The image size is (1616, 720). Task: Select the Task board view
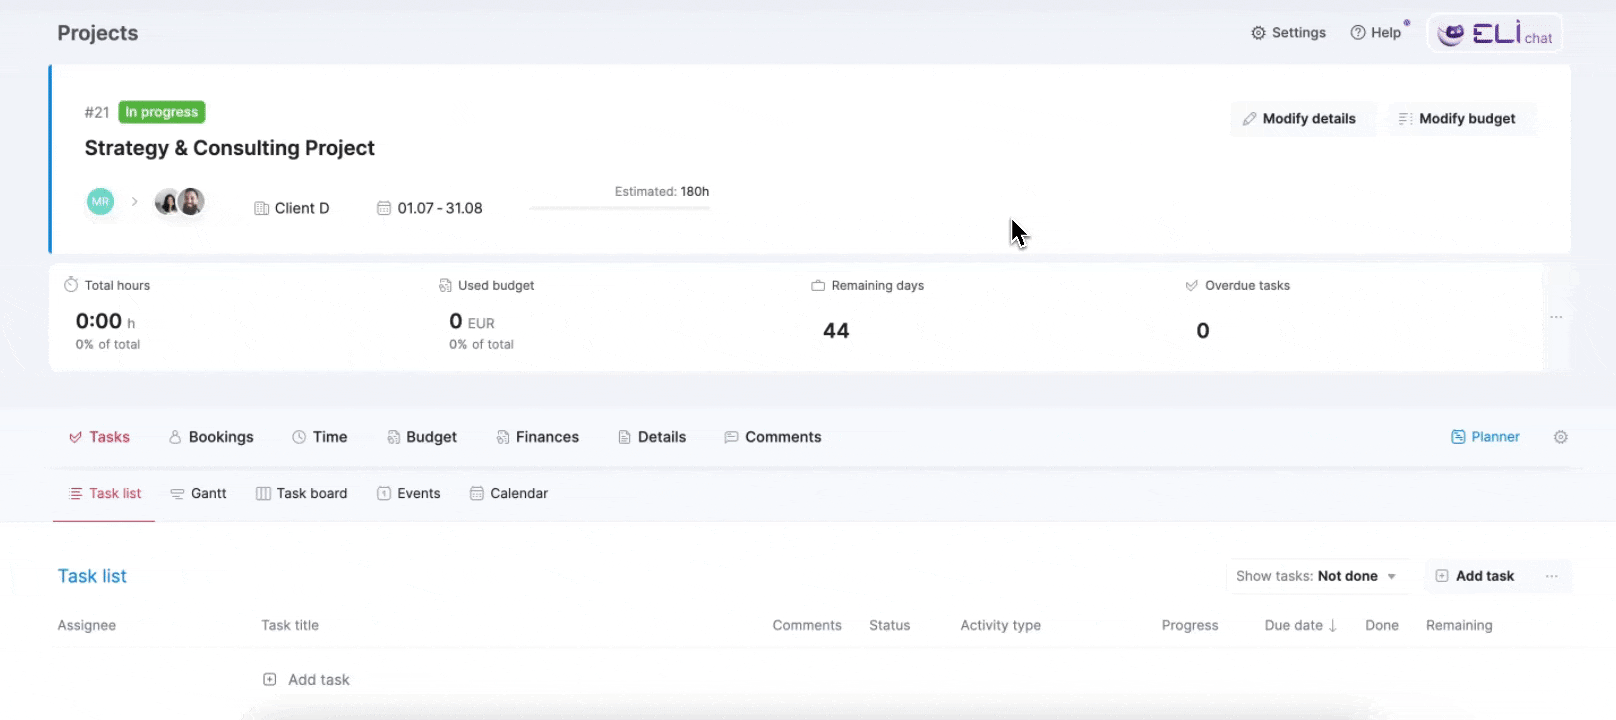[302, 493]
